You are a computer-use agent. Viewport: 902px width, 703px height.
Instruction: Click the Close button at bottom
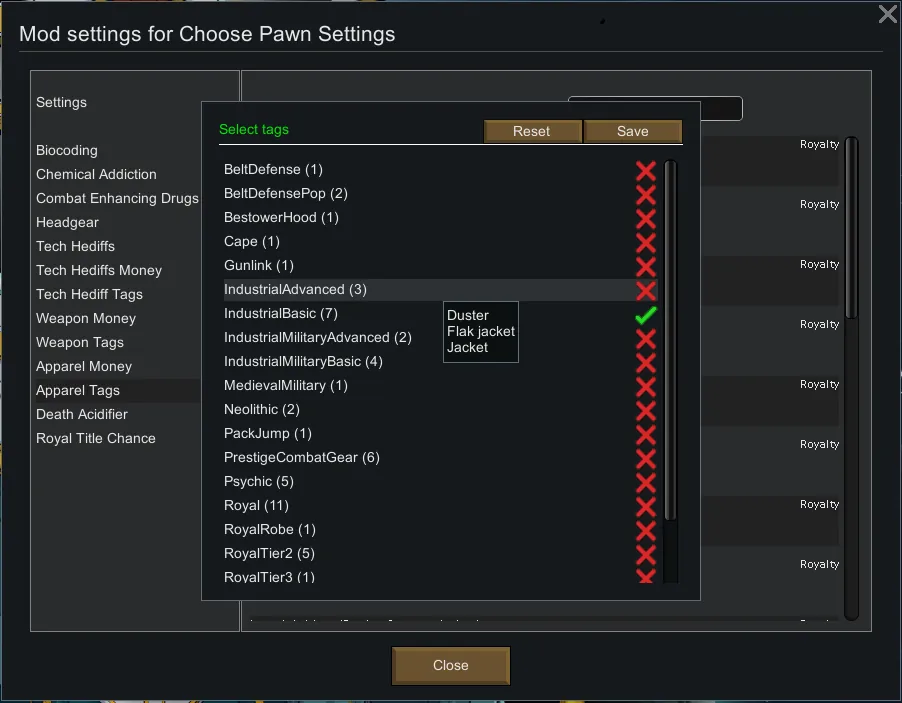click(x=450, y=665)
